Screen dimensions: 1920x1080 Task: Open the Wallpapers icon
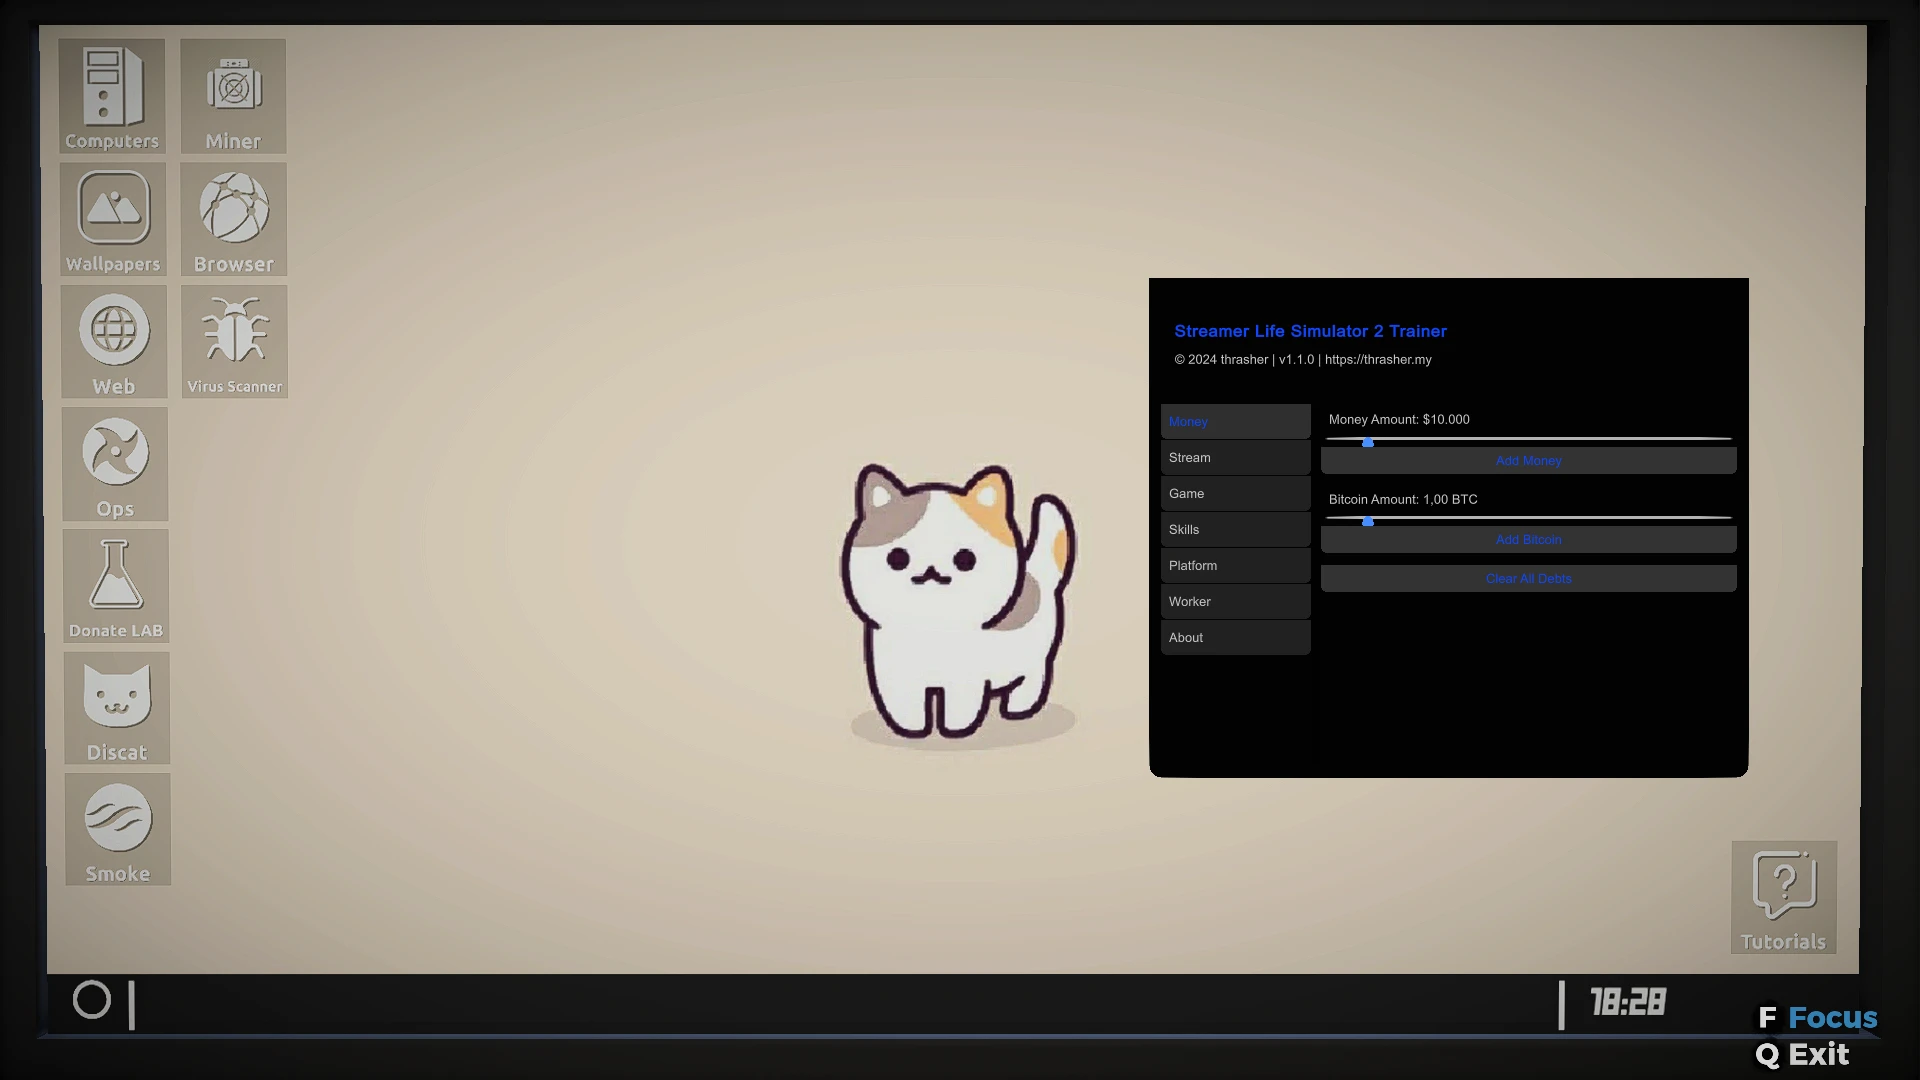tap(112, 219)
